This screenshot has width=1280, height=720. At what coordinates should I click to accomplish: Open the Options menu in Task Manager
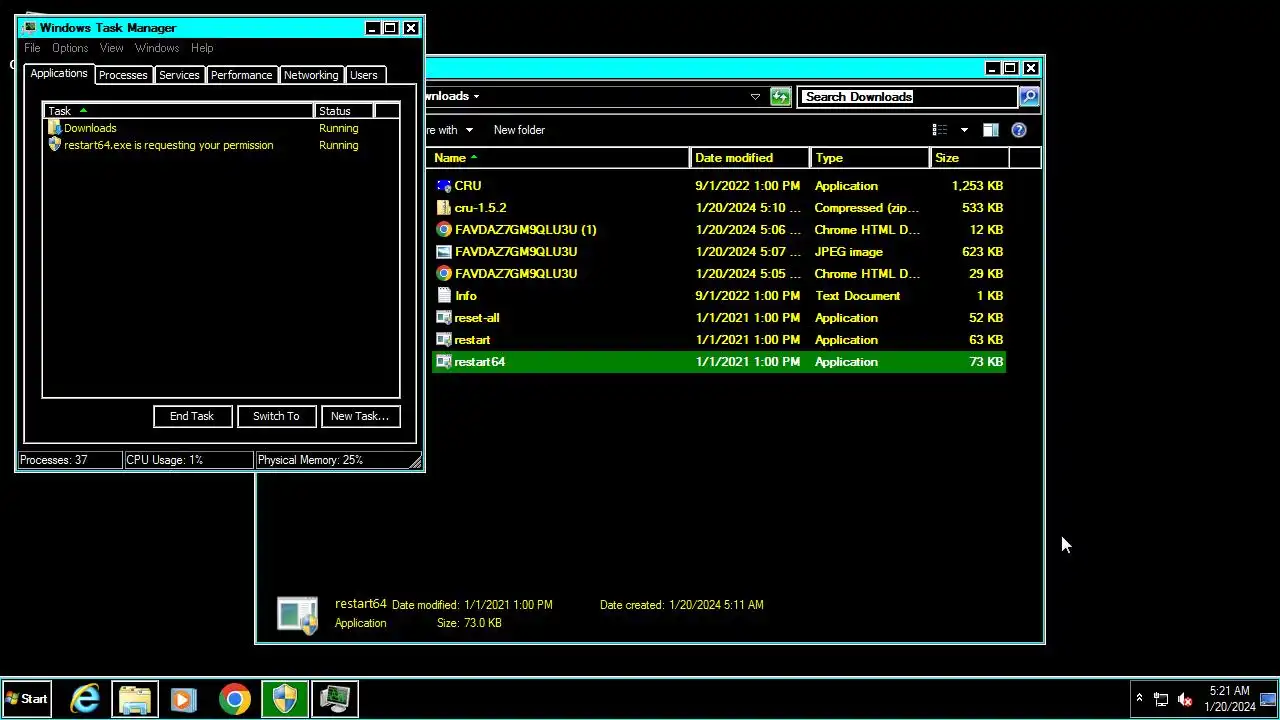tap(70, 48)
